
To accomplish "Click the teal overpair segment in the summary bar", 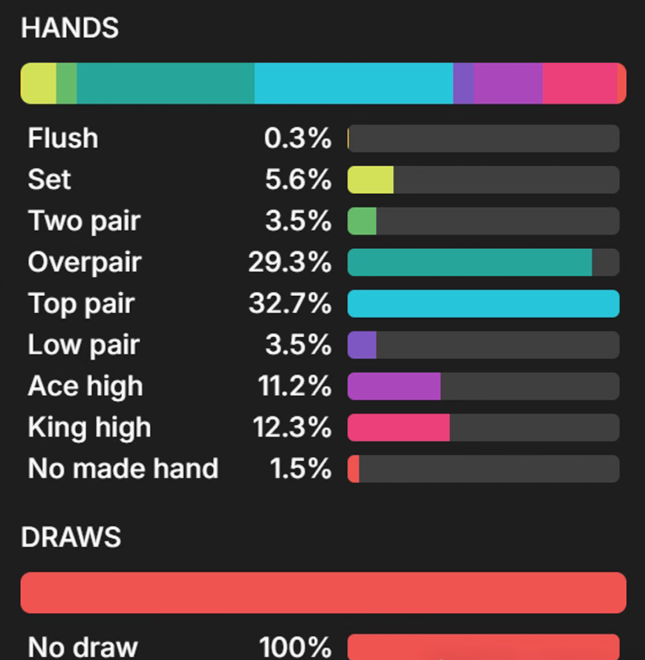I will [x=165, y=83].
